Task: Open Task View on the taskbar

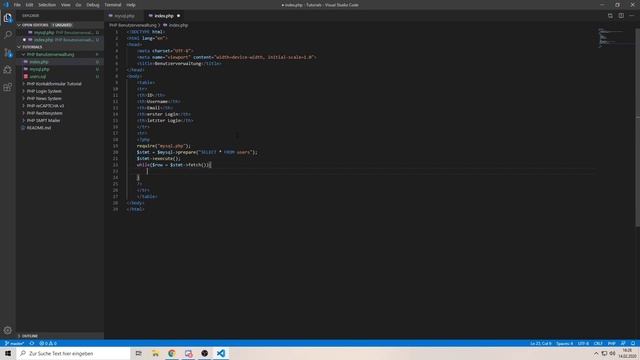Action: pyautogui.click(x=138, y=353)
